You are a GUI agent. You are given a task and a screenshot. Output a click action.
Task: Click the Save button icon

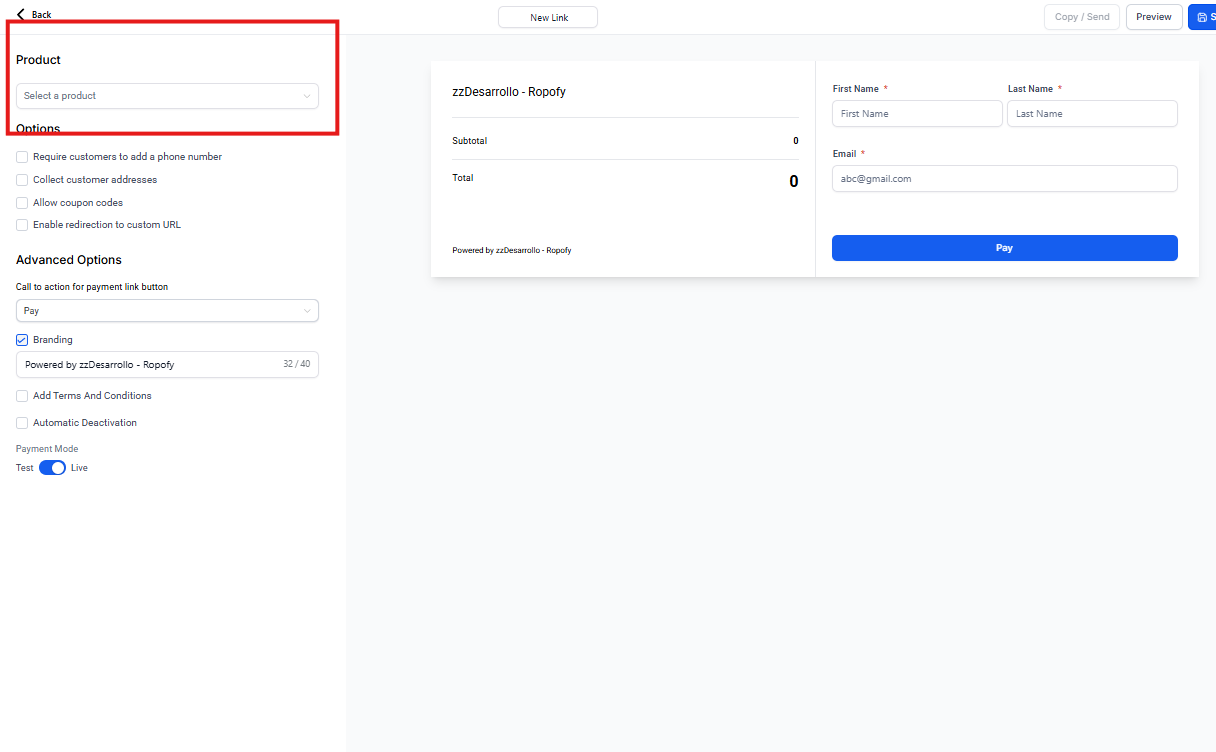tap(1201, 17)
